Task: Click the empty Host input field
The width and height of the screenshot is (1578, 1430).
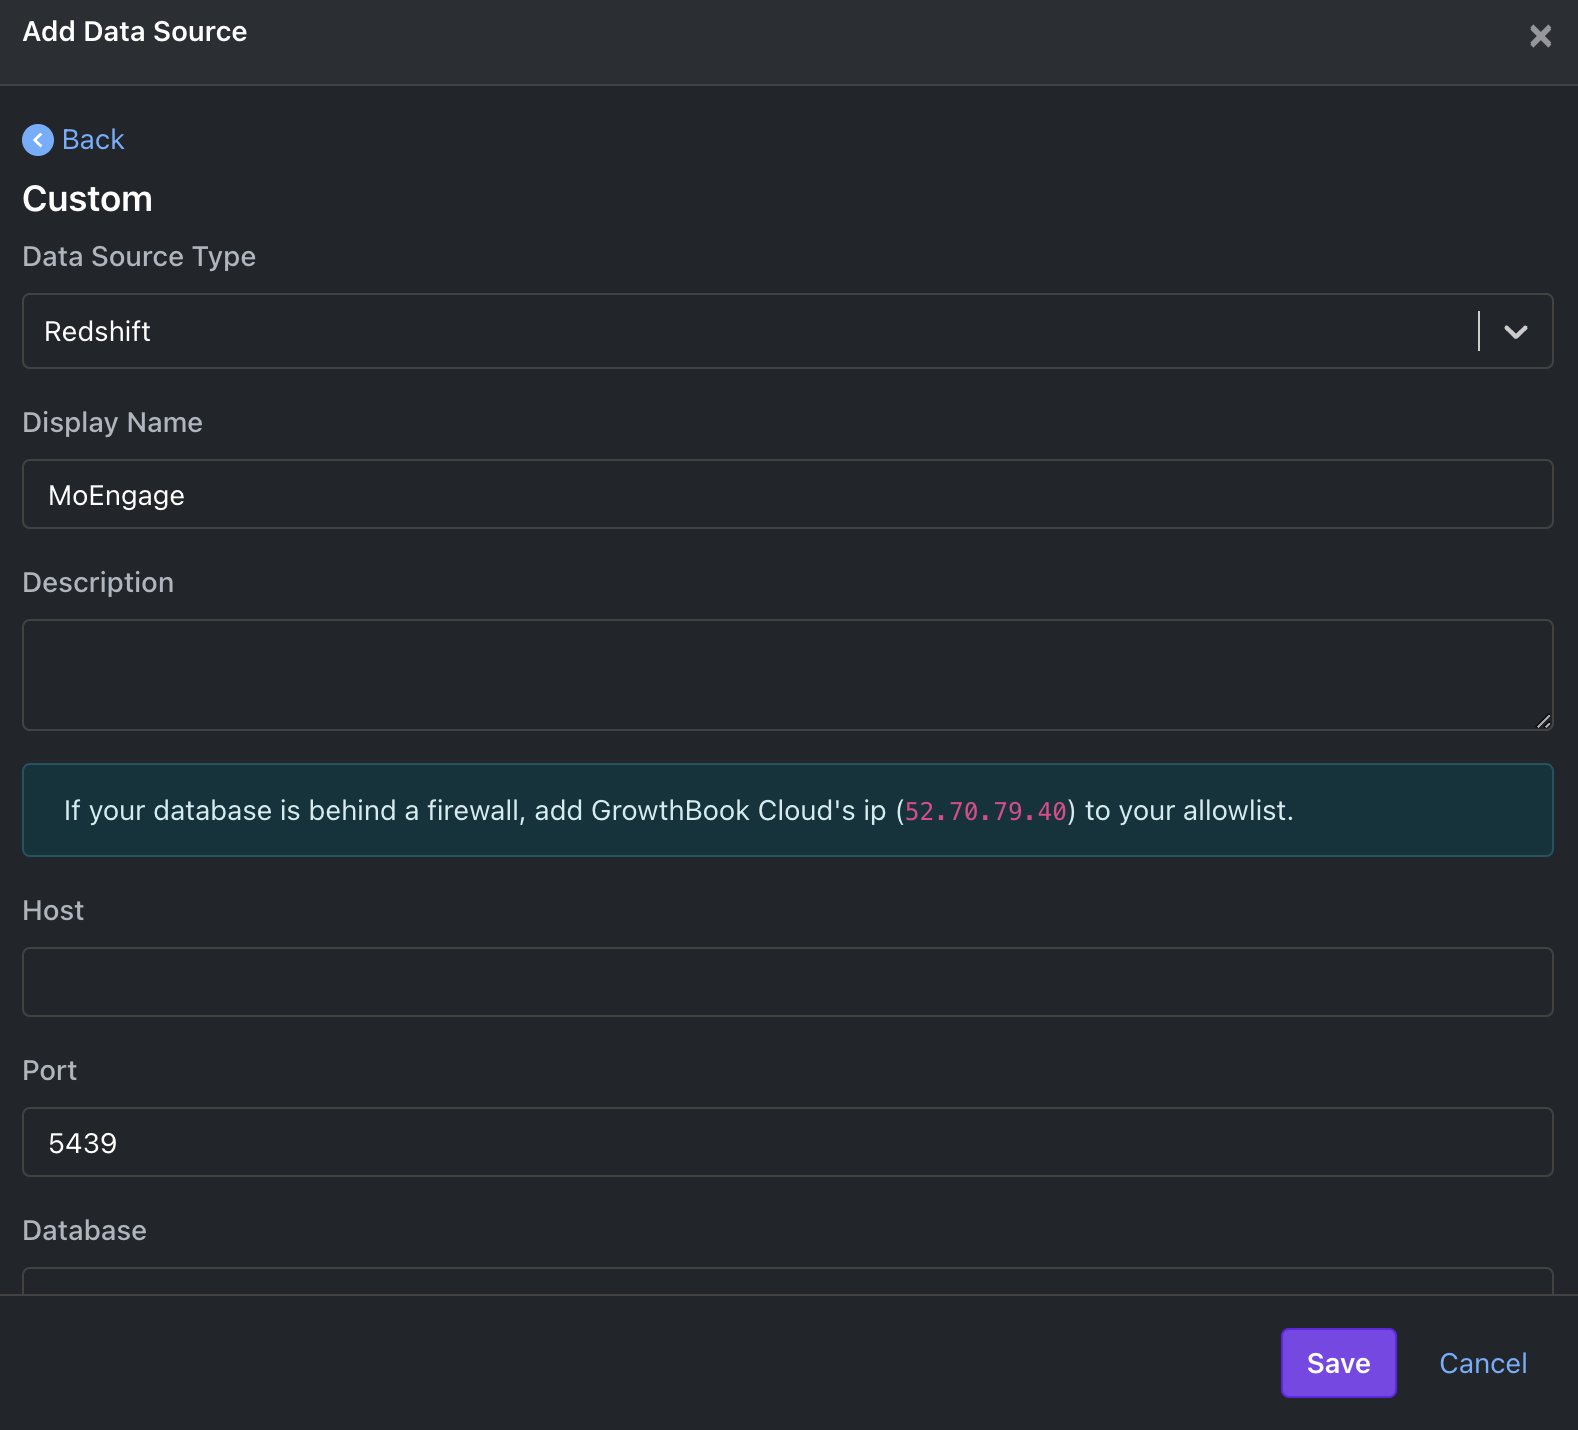Action: coord(787,982)
